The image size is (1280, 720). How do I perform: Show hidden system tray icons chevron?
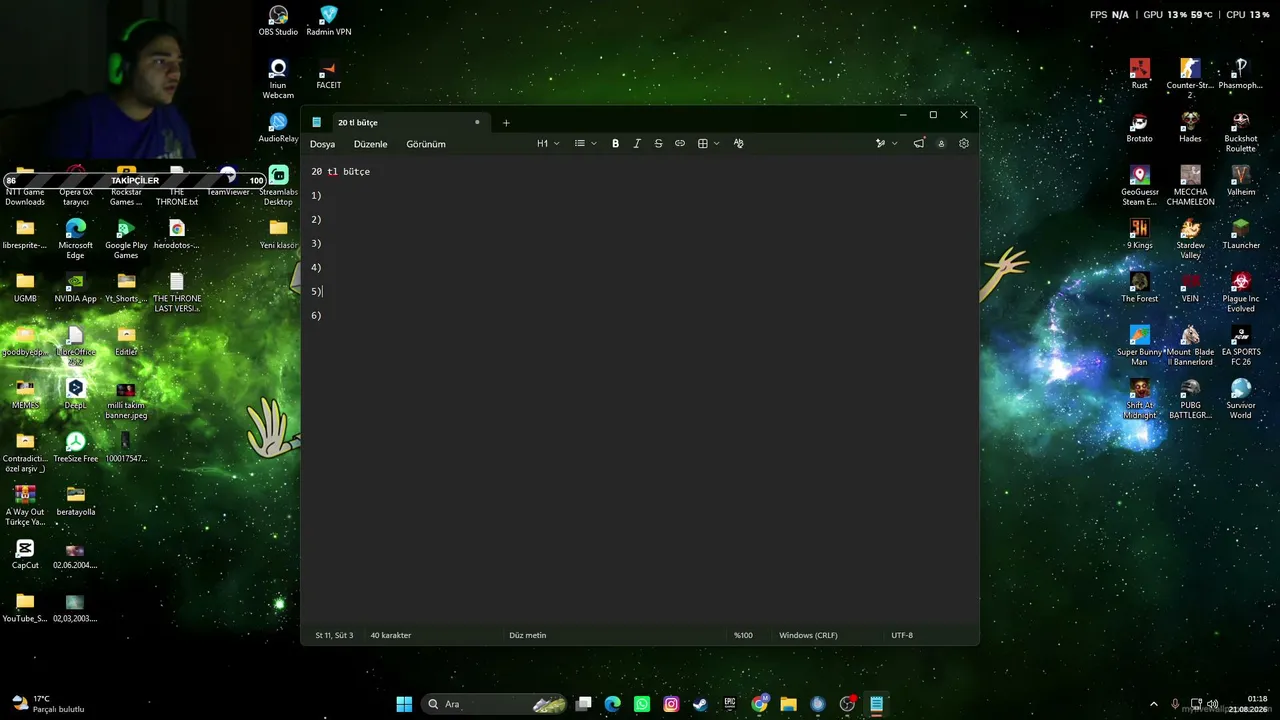tap(1153, 704)
